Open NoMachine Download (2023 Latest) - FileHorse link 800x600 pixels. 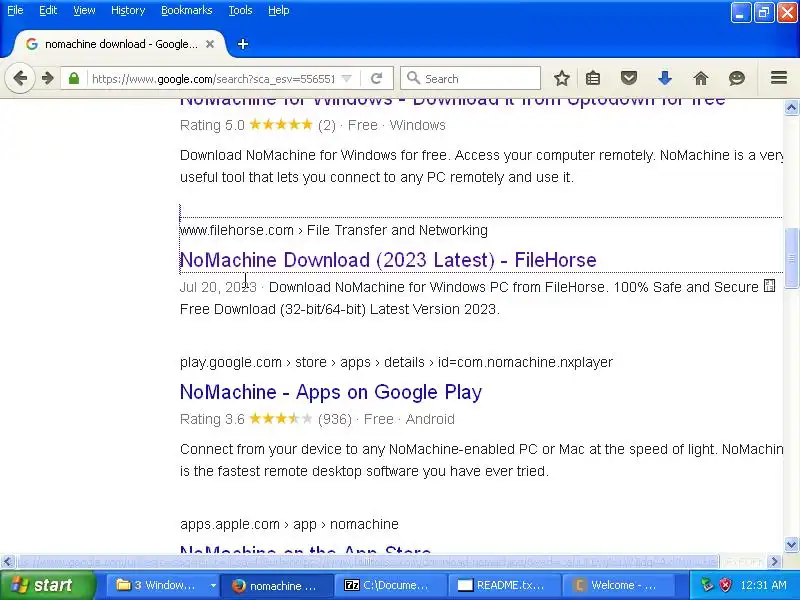point(388,260)
